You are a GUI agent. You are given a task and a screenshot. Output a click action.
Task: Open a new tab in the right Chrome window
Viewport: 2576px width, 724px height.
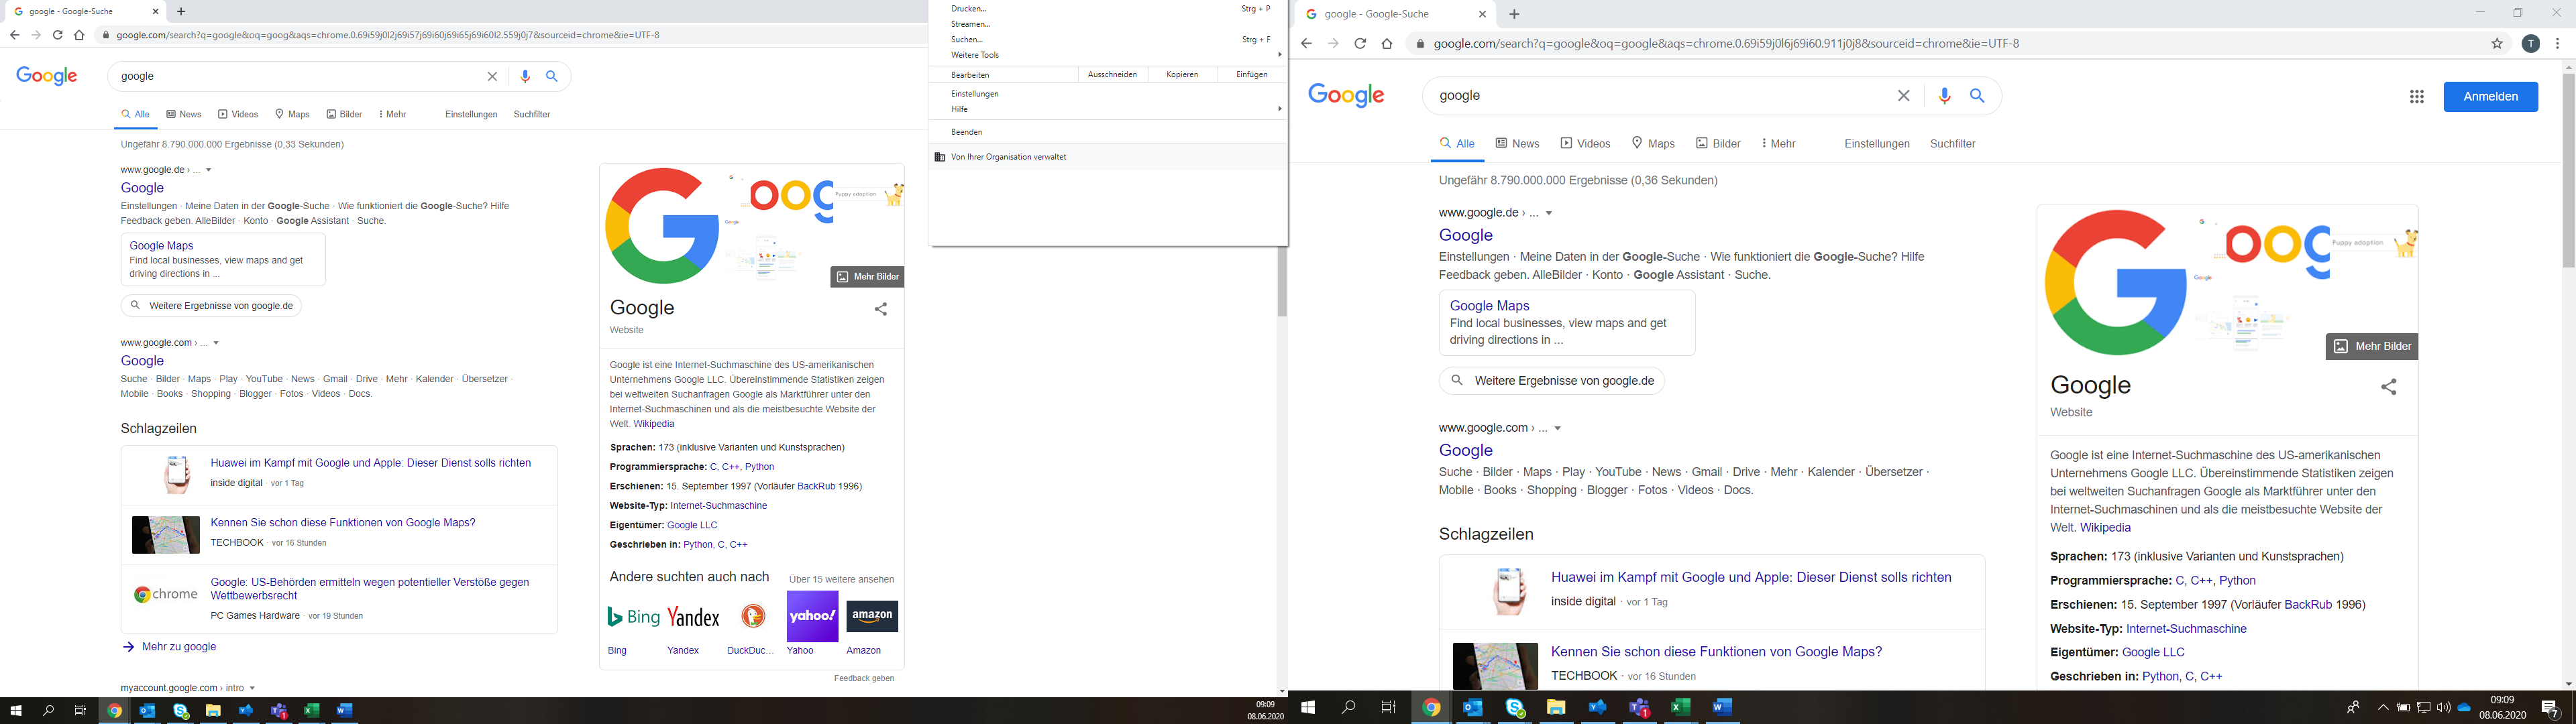coord(1514,14)
